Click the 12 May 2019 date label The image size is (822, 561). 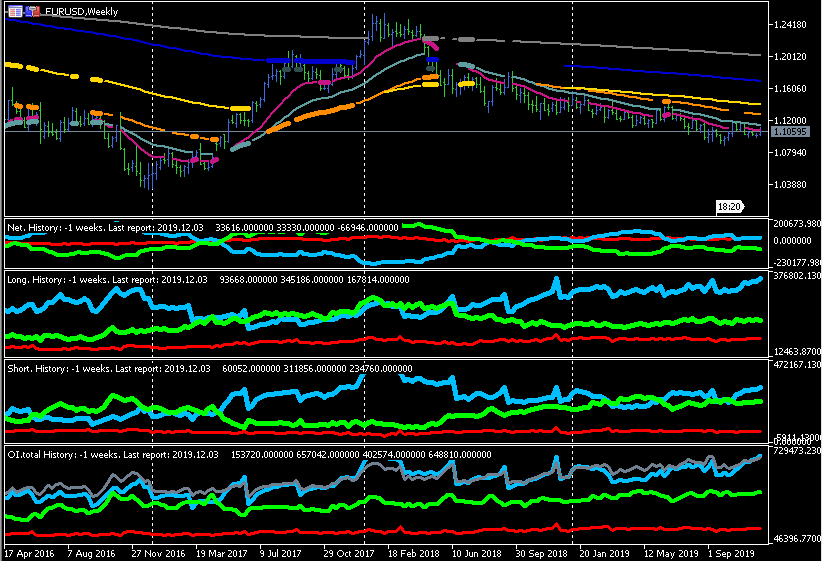[671, 553]
